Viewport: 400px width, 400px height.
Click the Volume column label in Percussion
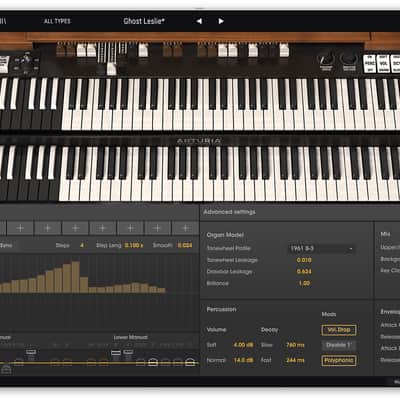[216, 330]
